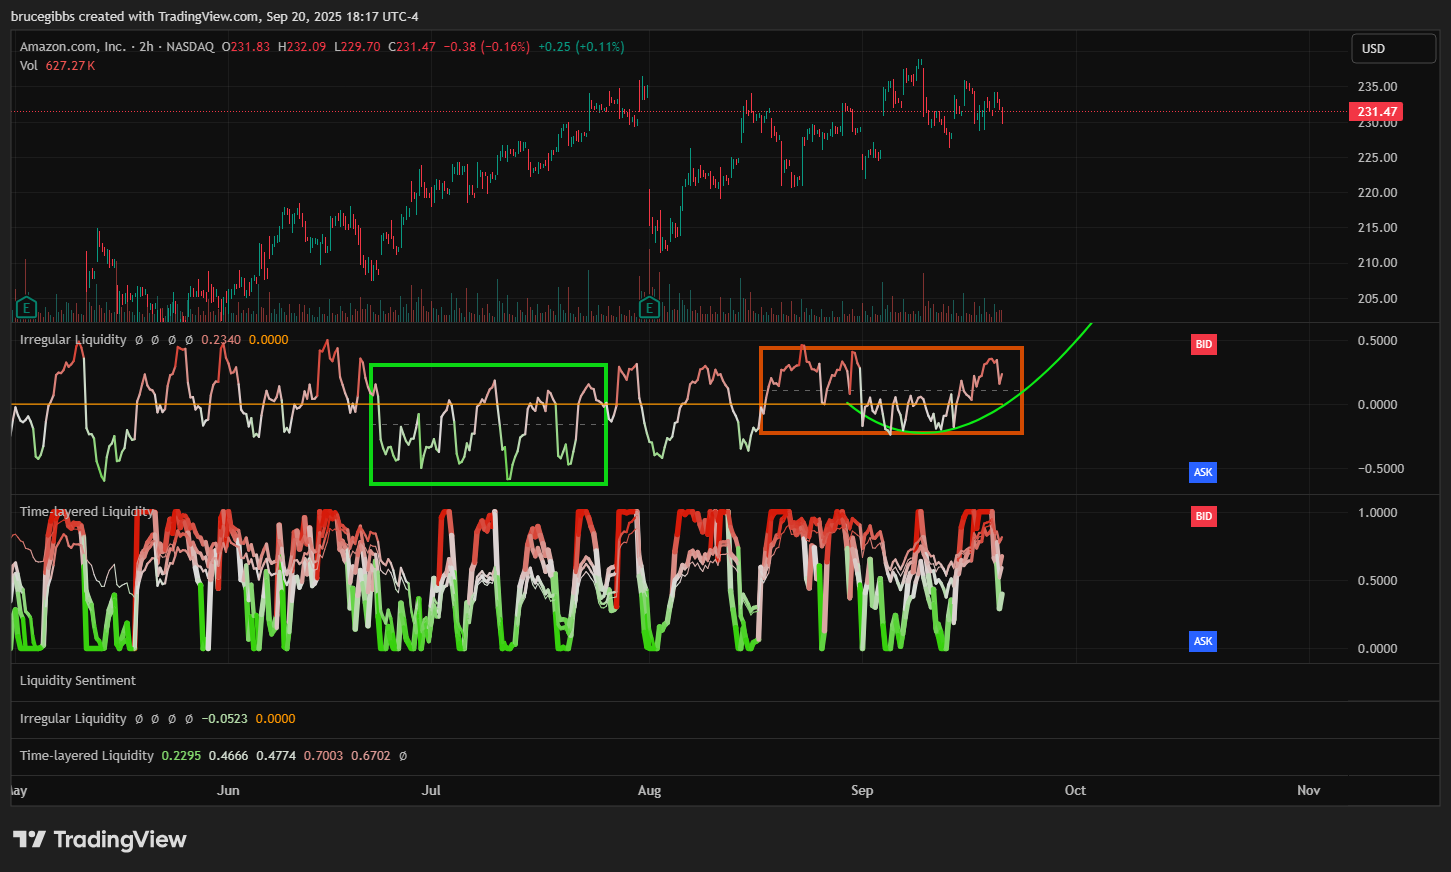Select the Amazon.com, Inc. symbol title
The height and width of the screenshot is (872, 1451).
point(73,46)
